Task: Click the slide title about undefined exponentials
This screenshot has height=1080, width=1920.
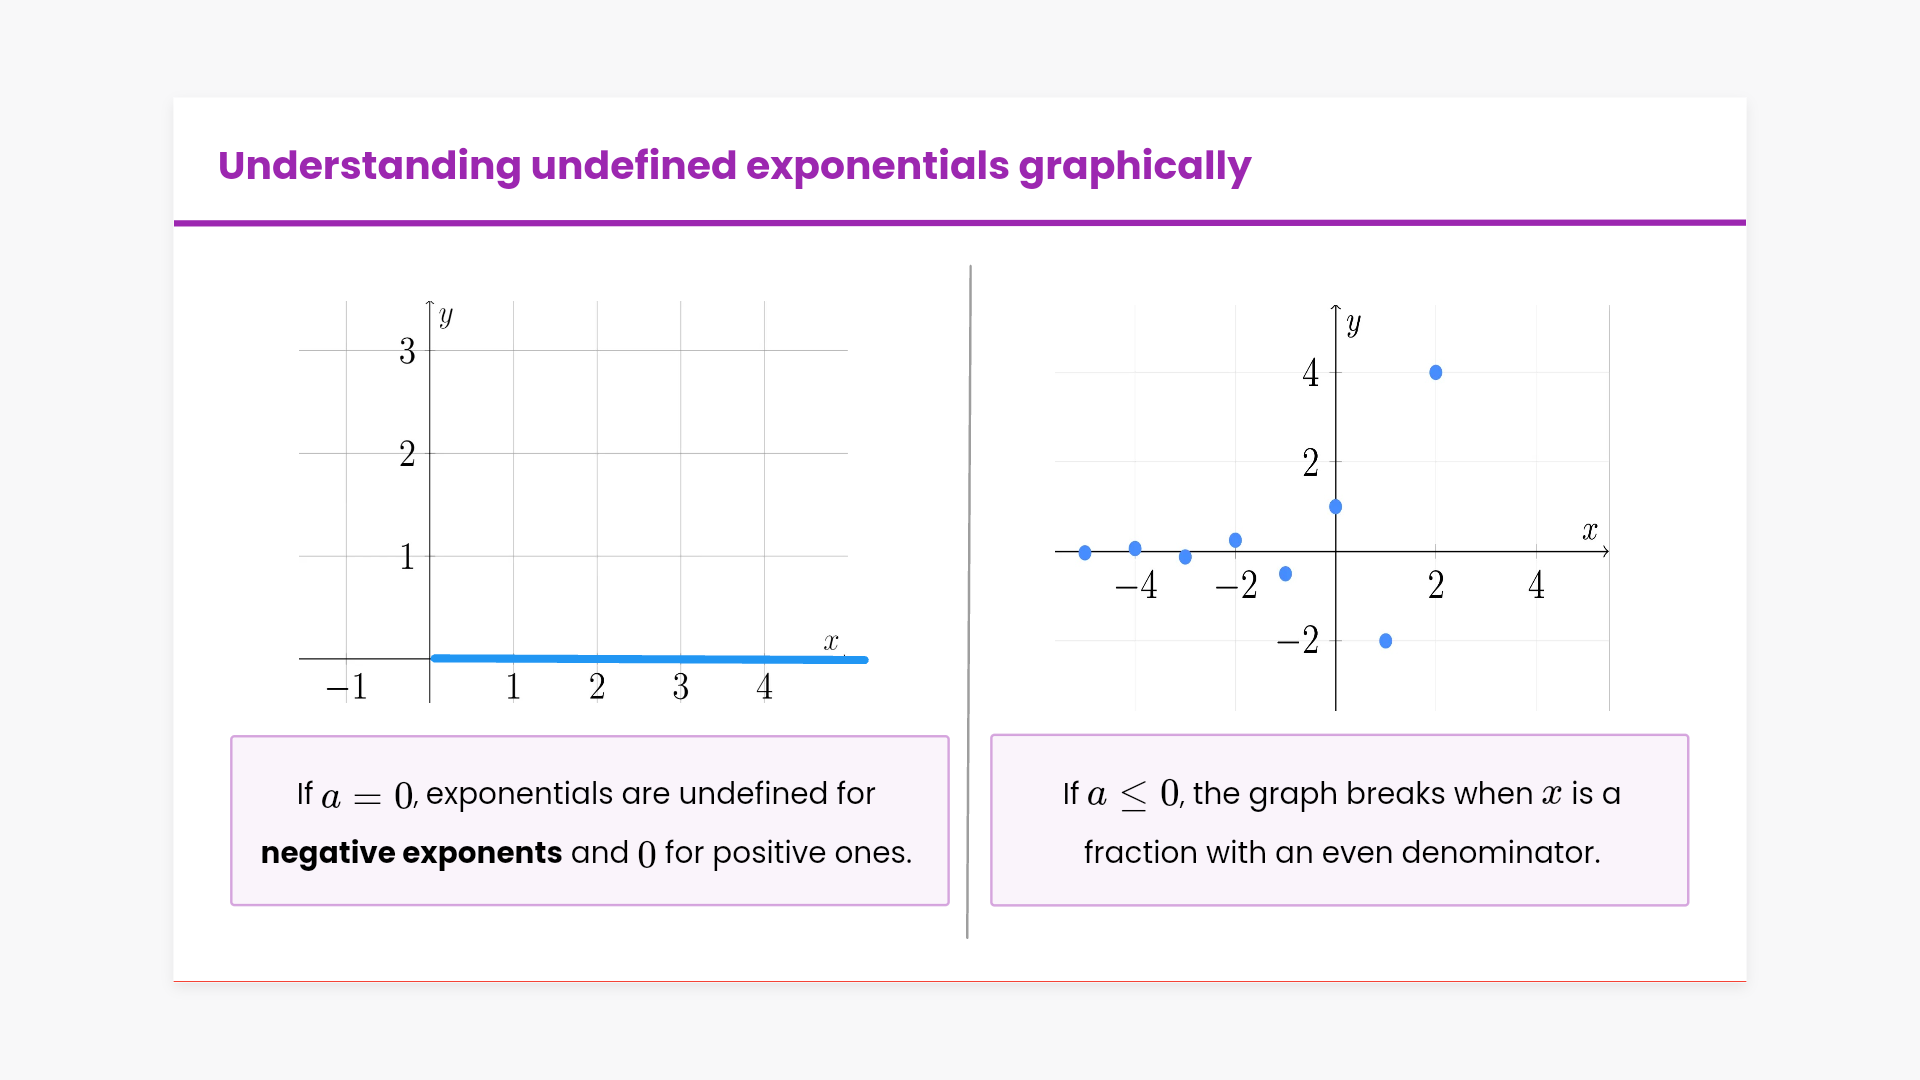Action: [734, 166]
